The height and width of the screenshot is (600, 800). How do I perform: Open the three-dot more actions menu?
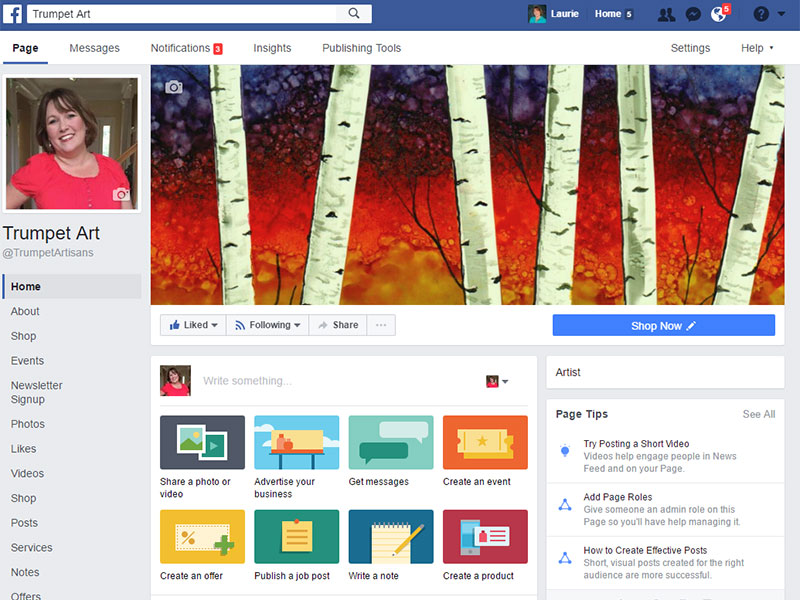tap(381, 325)
